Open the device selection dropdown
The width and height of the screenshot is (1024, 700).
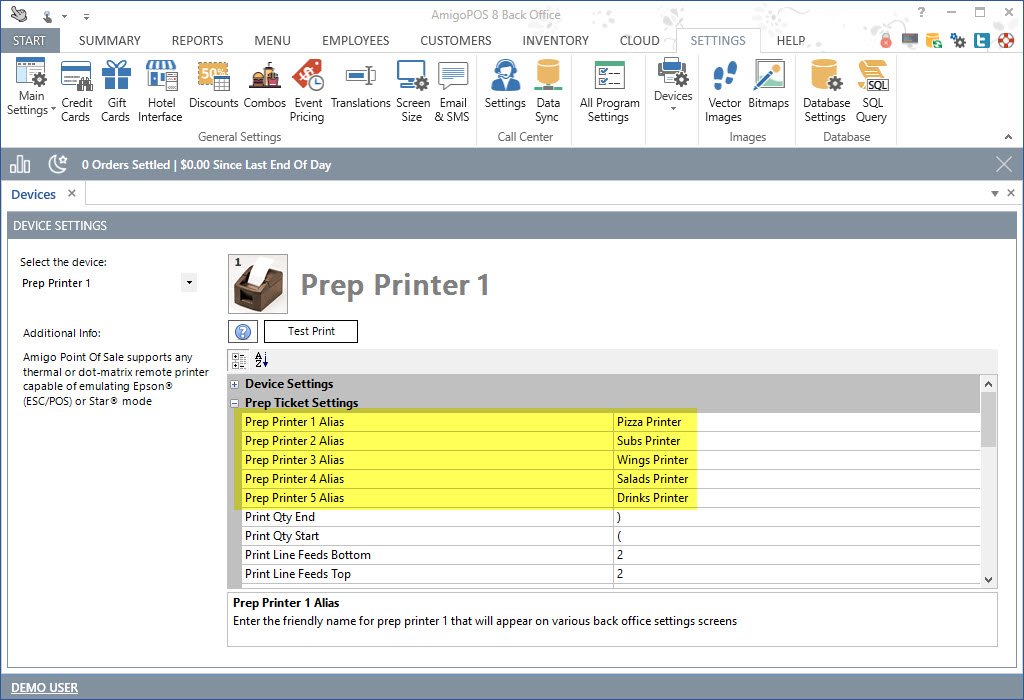point(189,283)
